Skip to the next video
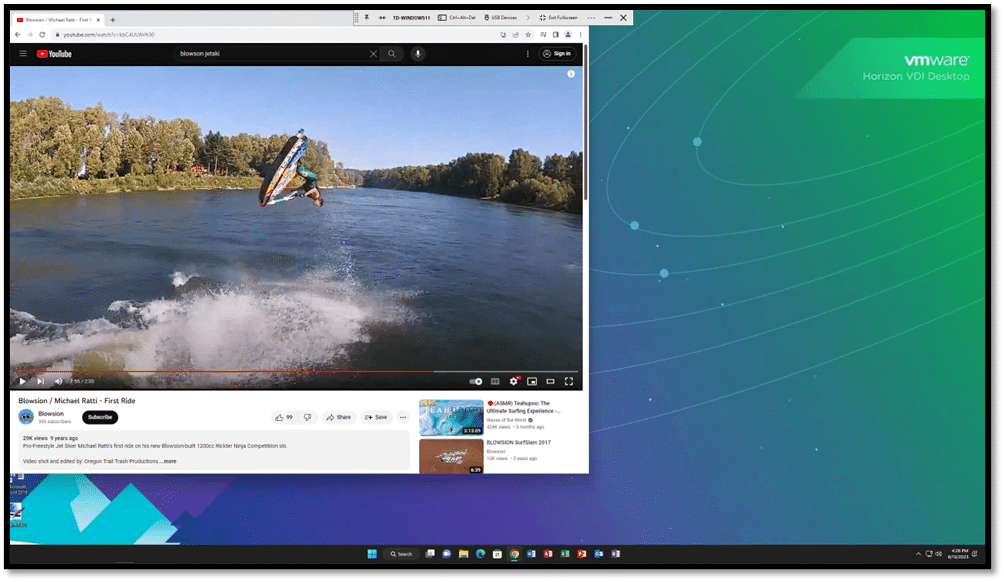This screenshot has width=1004, height=582. coord(40,382)
